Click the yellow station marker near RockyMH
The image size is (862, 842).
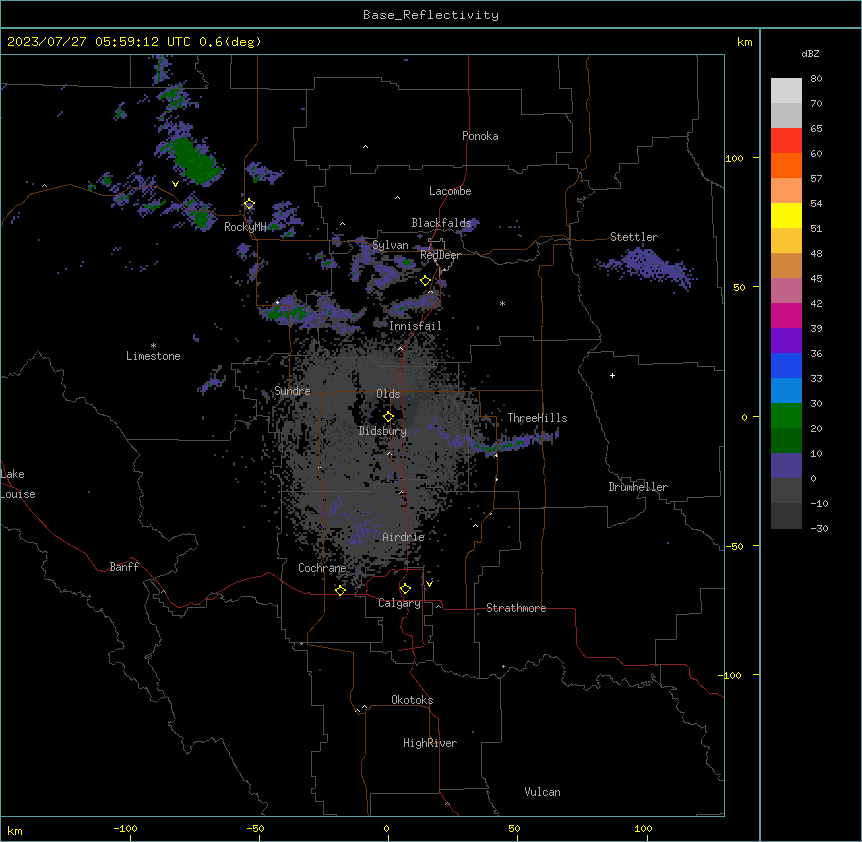249,204
